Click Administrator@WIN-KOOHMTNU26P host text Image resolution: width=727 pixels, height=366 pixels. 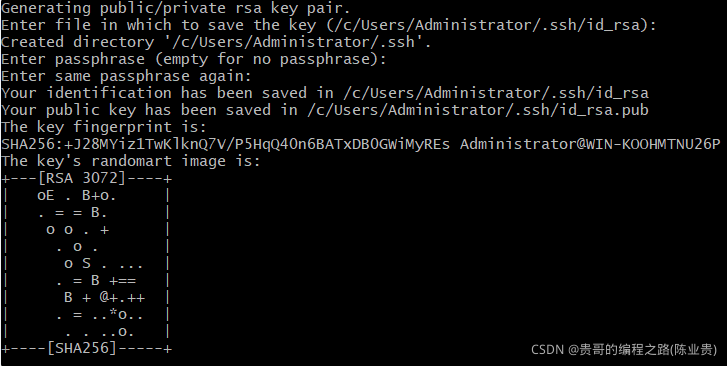(x=590, y=144)
